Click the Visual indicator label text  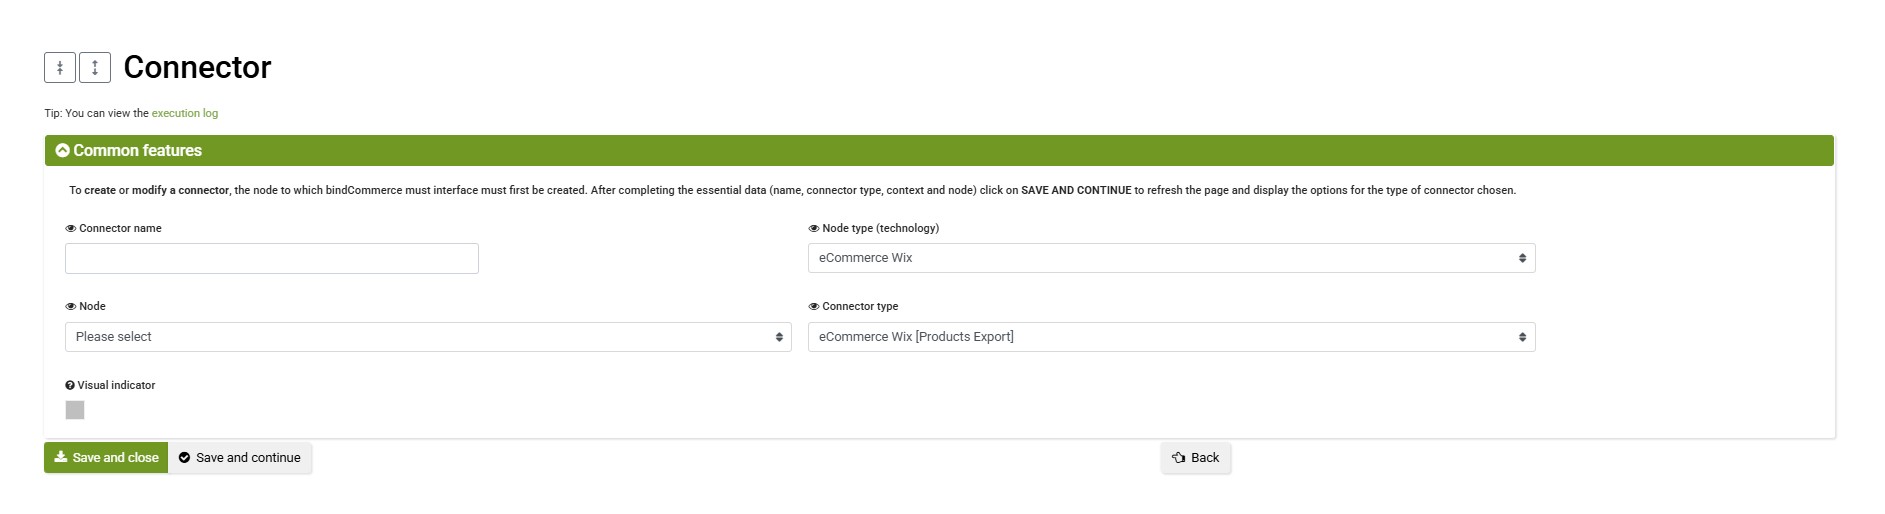(x=117, y=385)
